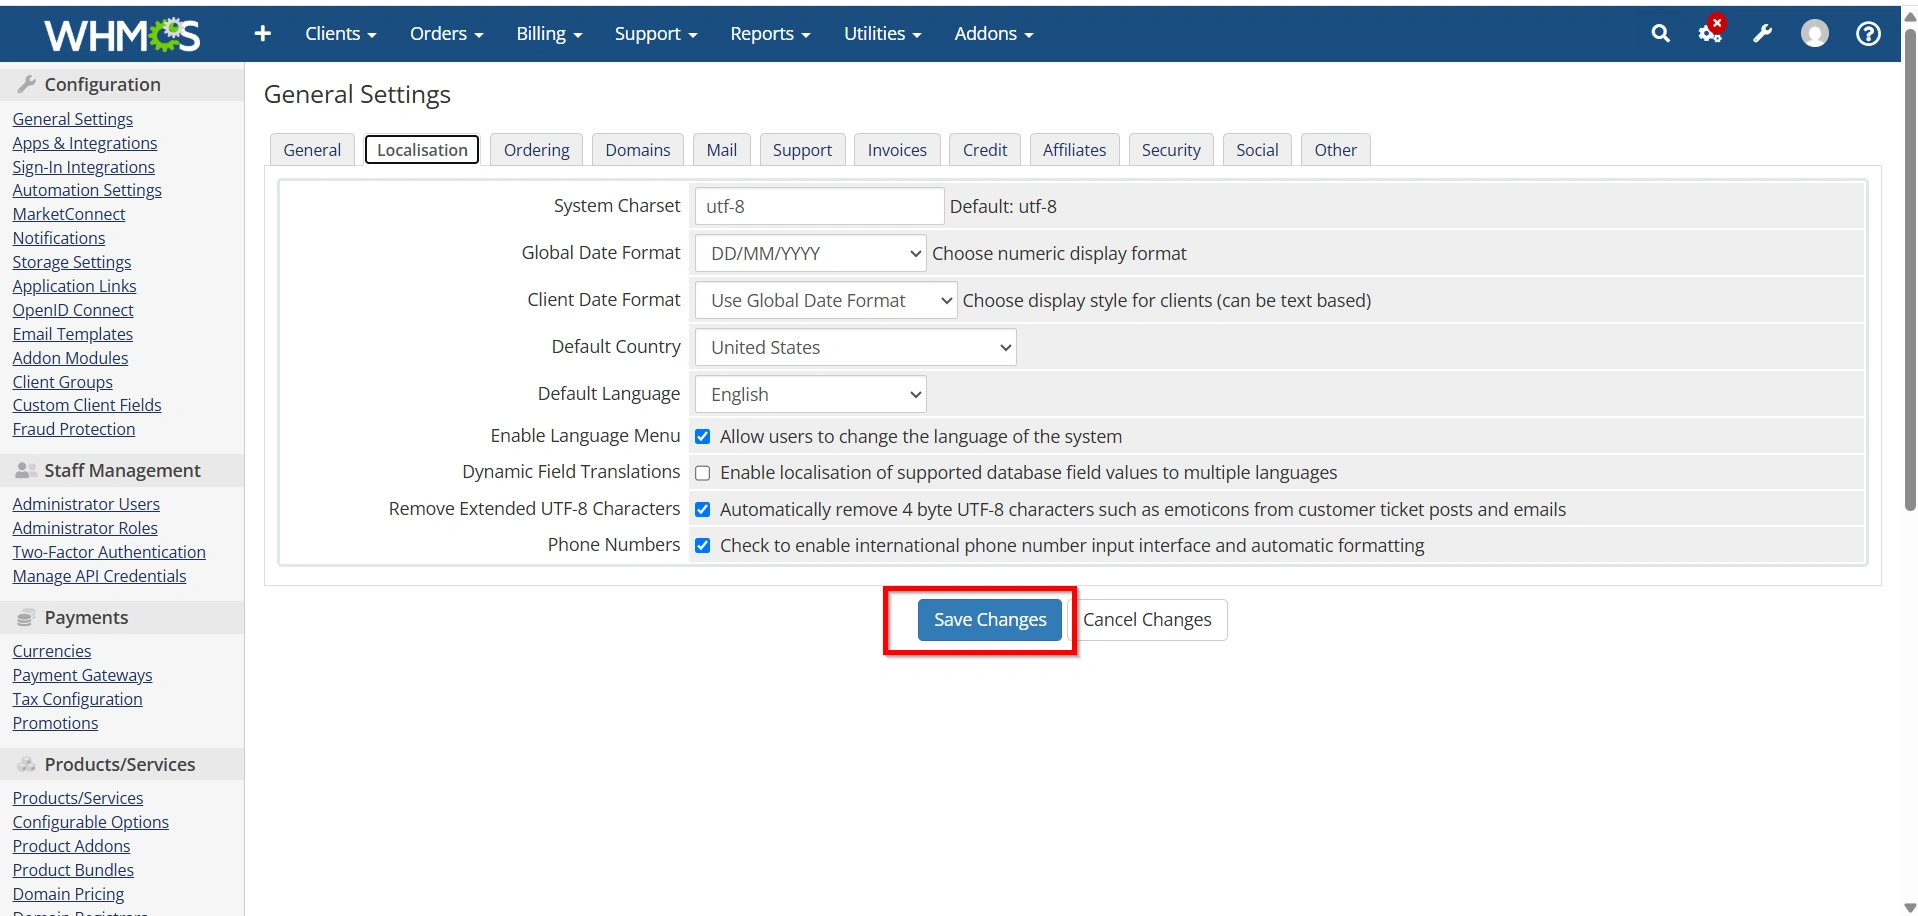Switch to the Invoices tab
The image size is (1918, 916).
897,150
